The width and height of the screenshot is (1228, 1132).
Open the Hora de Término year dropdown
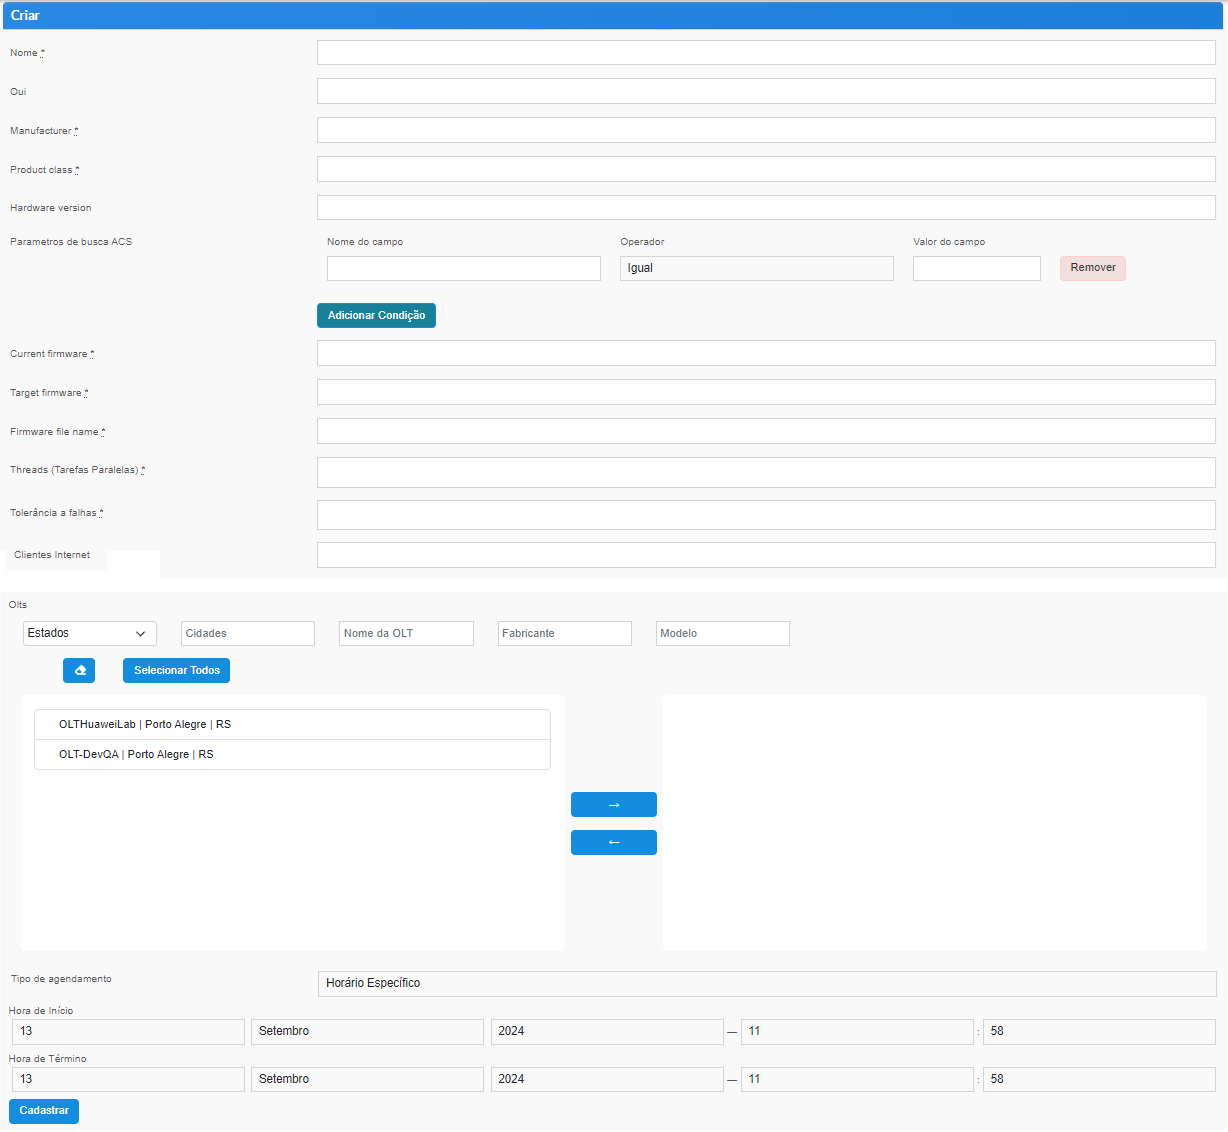(x=606, y=1079)
